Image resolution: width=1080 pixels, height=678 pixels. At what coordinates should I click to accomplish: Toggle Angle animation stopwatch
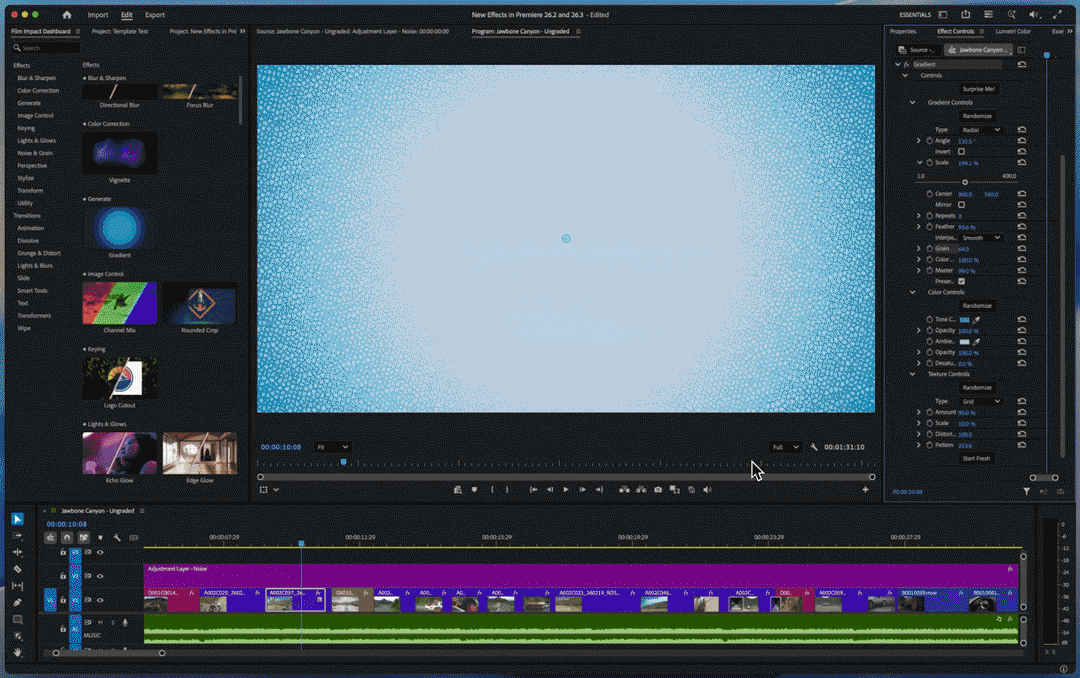(x=929, y=141)
